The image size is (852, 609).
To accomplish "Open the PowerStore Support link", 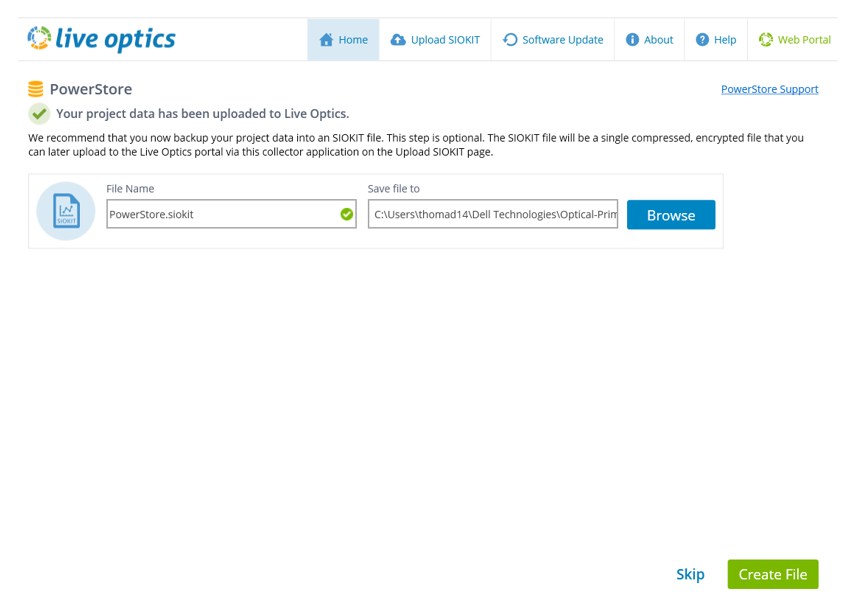I will coord(769,89).
